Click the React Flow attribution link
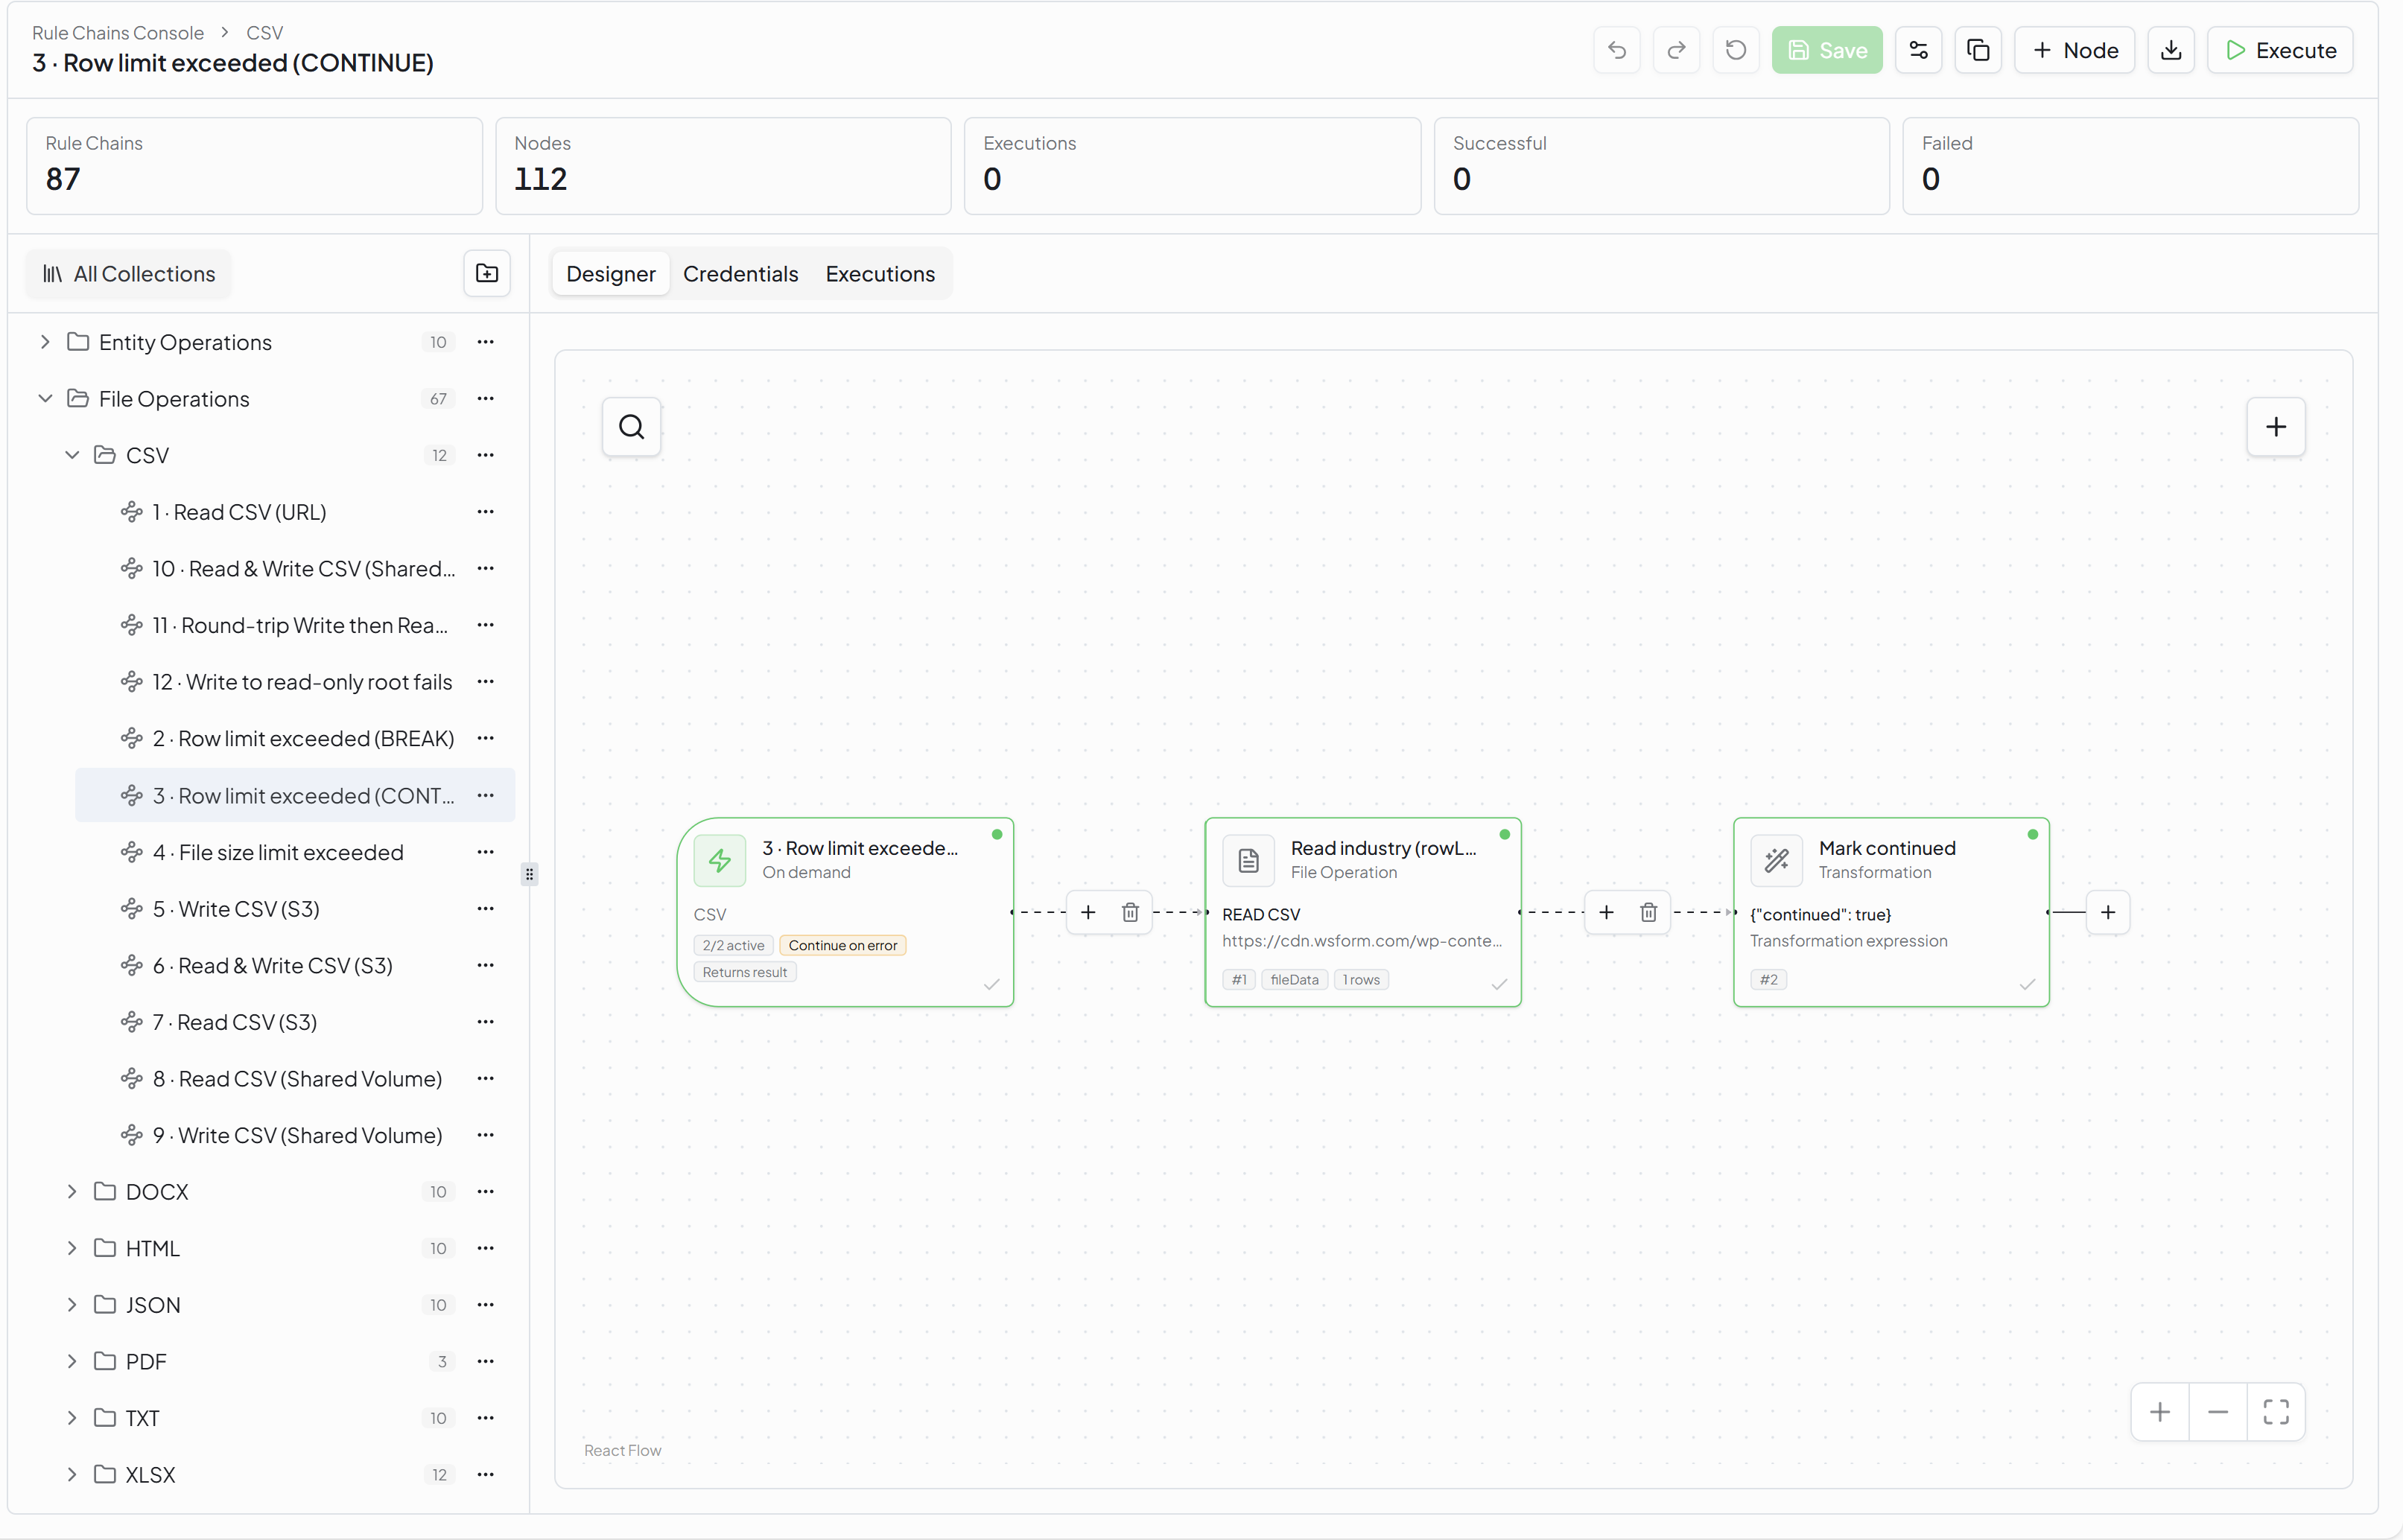Image resolution: width=2403 pixels, height=1540 pixels. [x=622, y=1450]
